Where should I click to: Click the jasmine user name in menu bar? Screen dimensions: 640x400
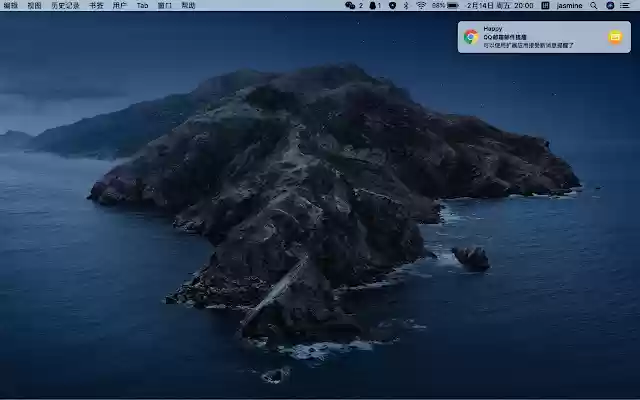point(570,5)
